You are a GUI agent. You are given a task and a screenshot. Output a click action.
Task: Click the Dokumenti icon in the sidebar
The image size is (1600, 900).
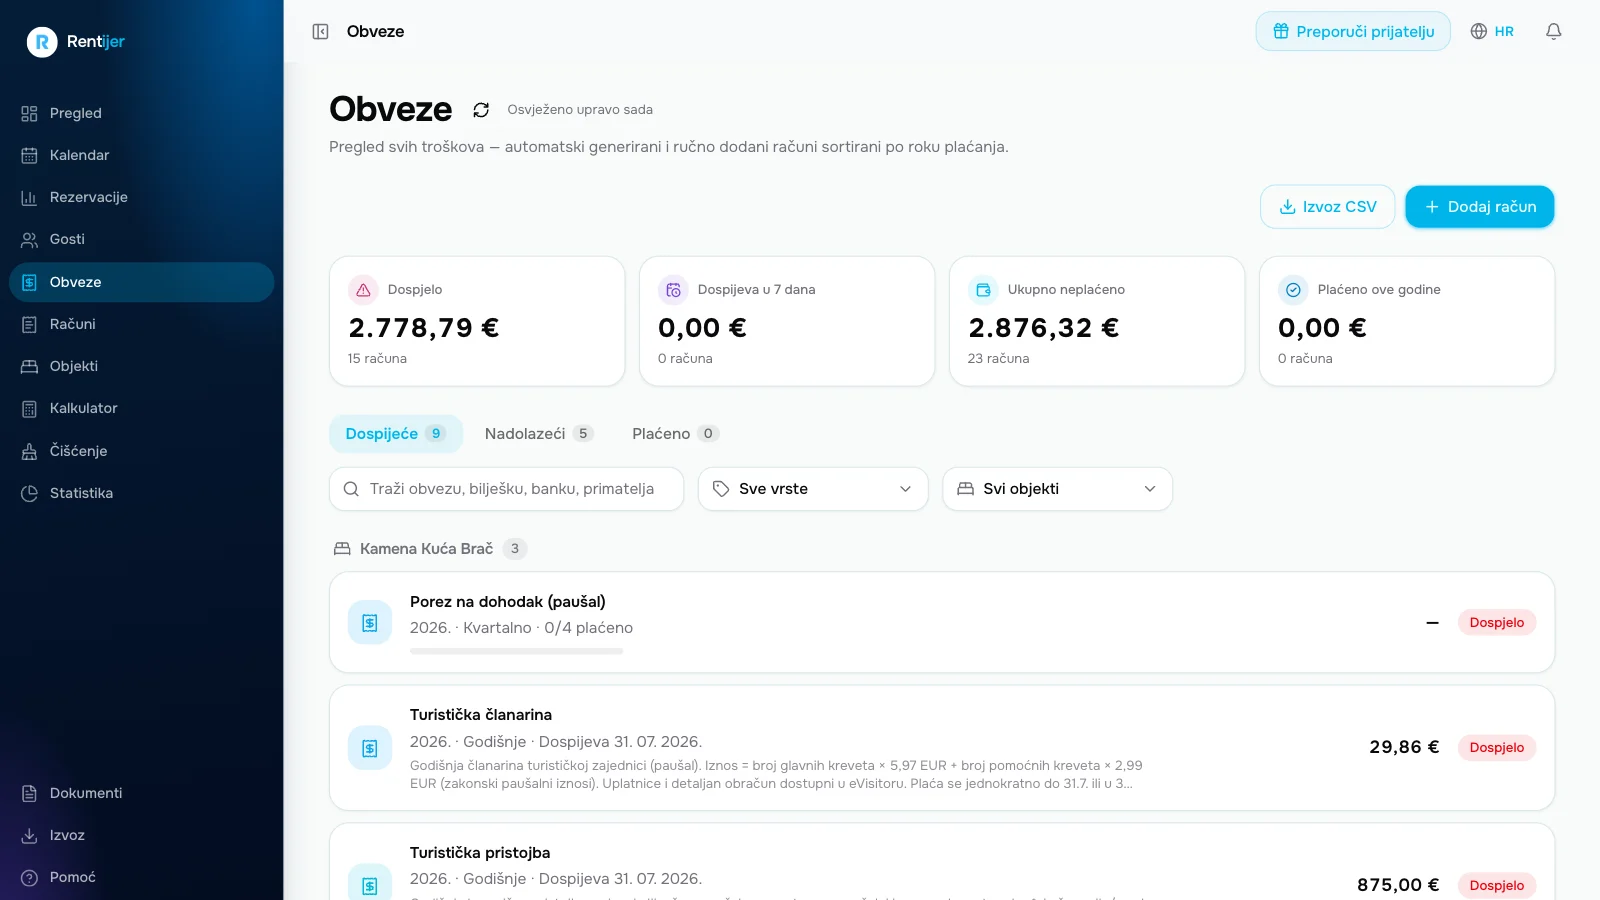point(29,793)
